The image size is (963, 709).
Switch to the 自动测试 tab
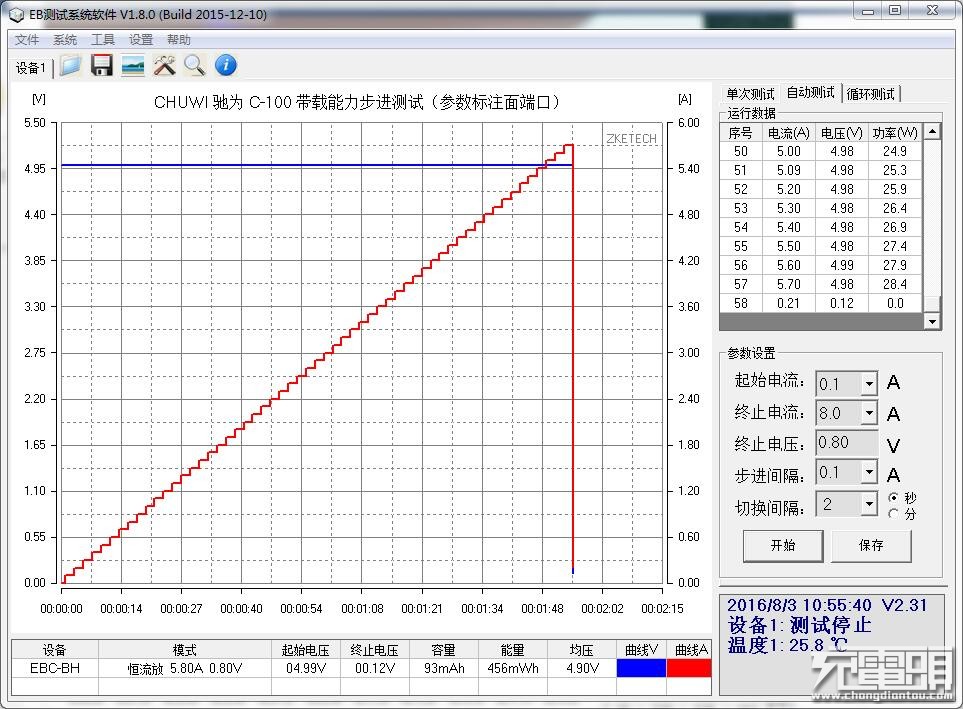[810, 93]
